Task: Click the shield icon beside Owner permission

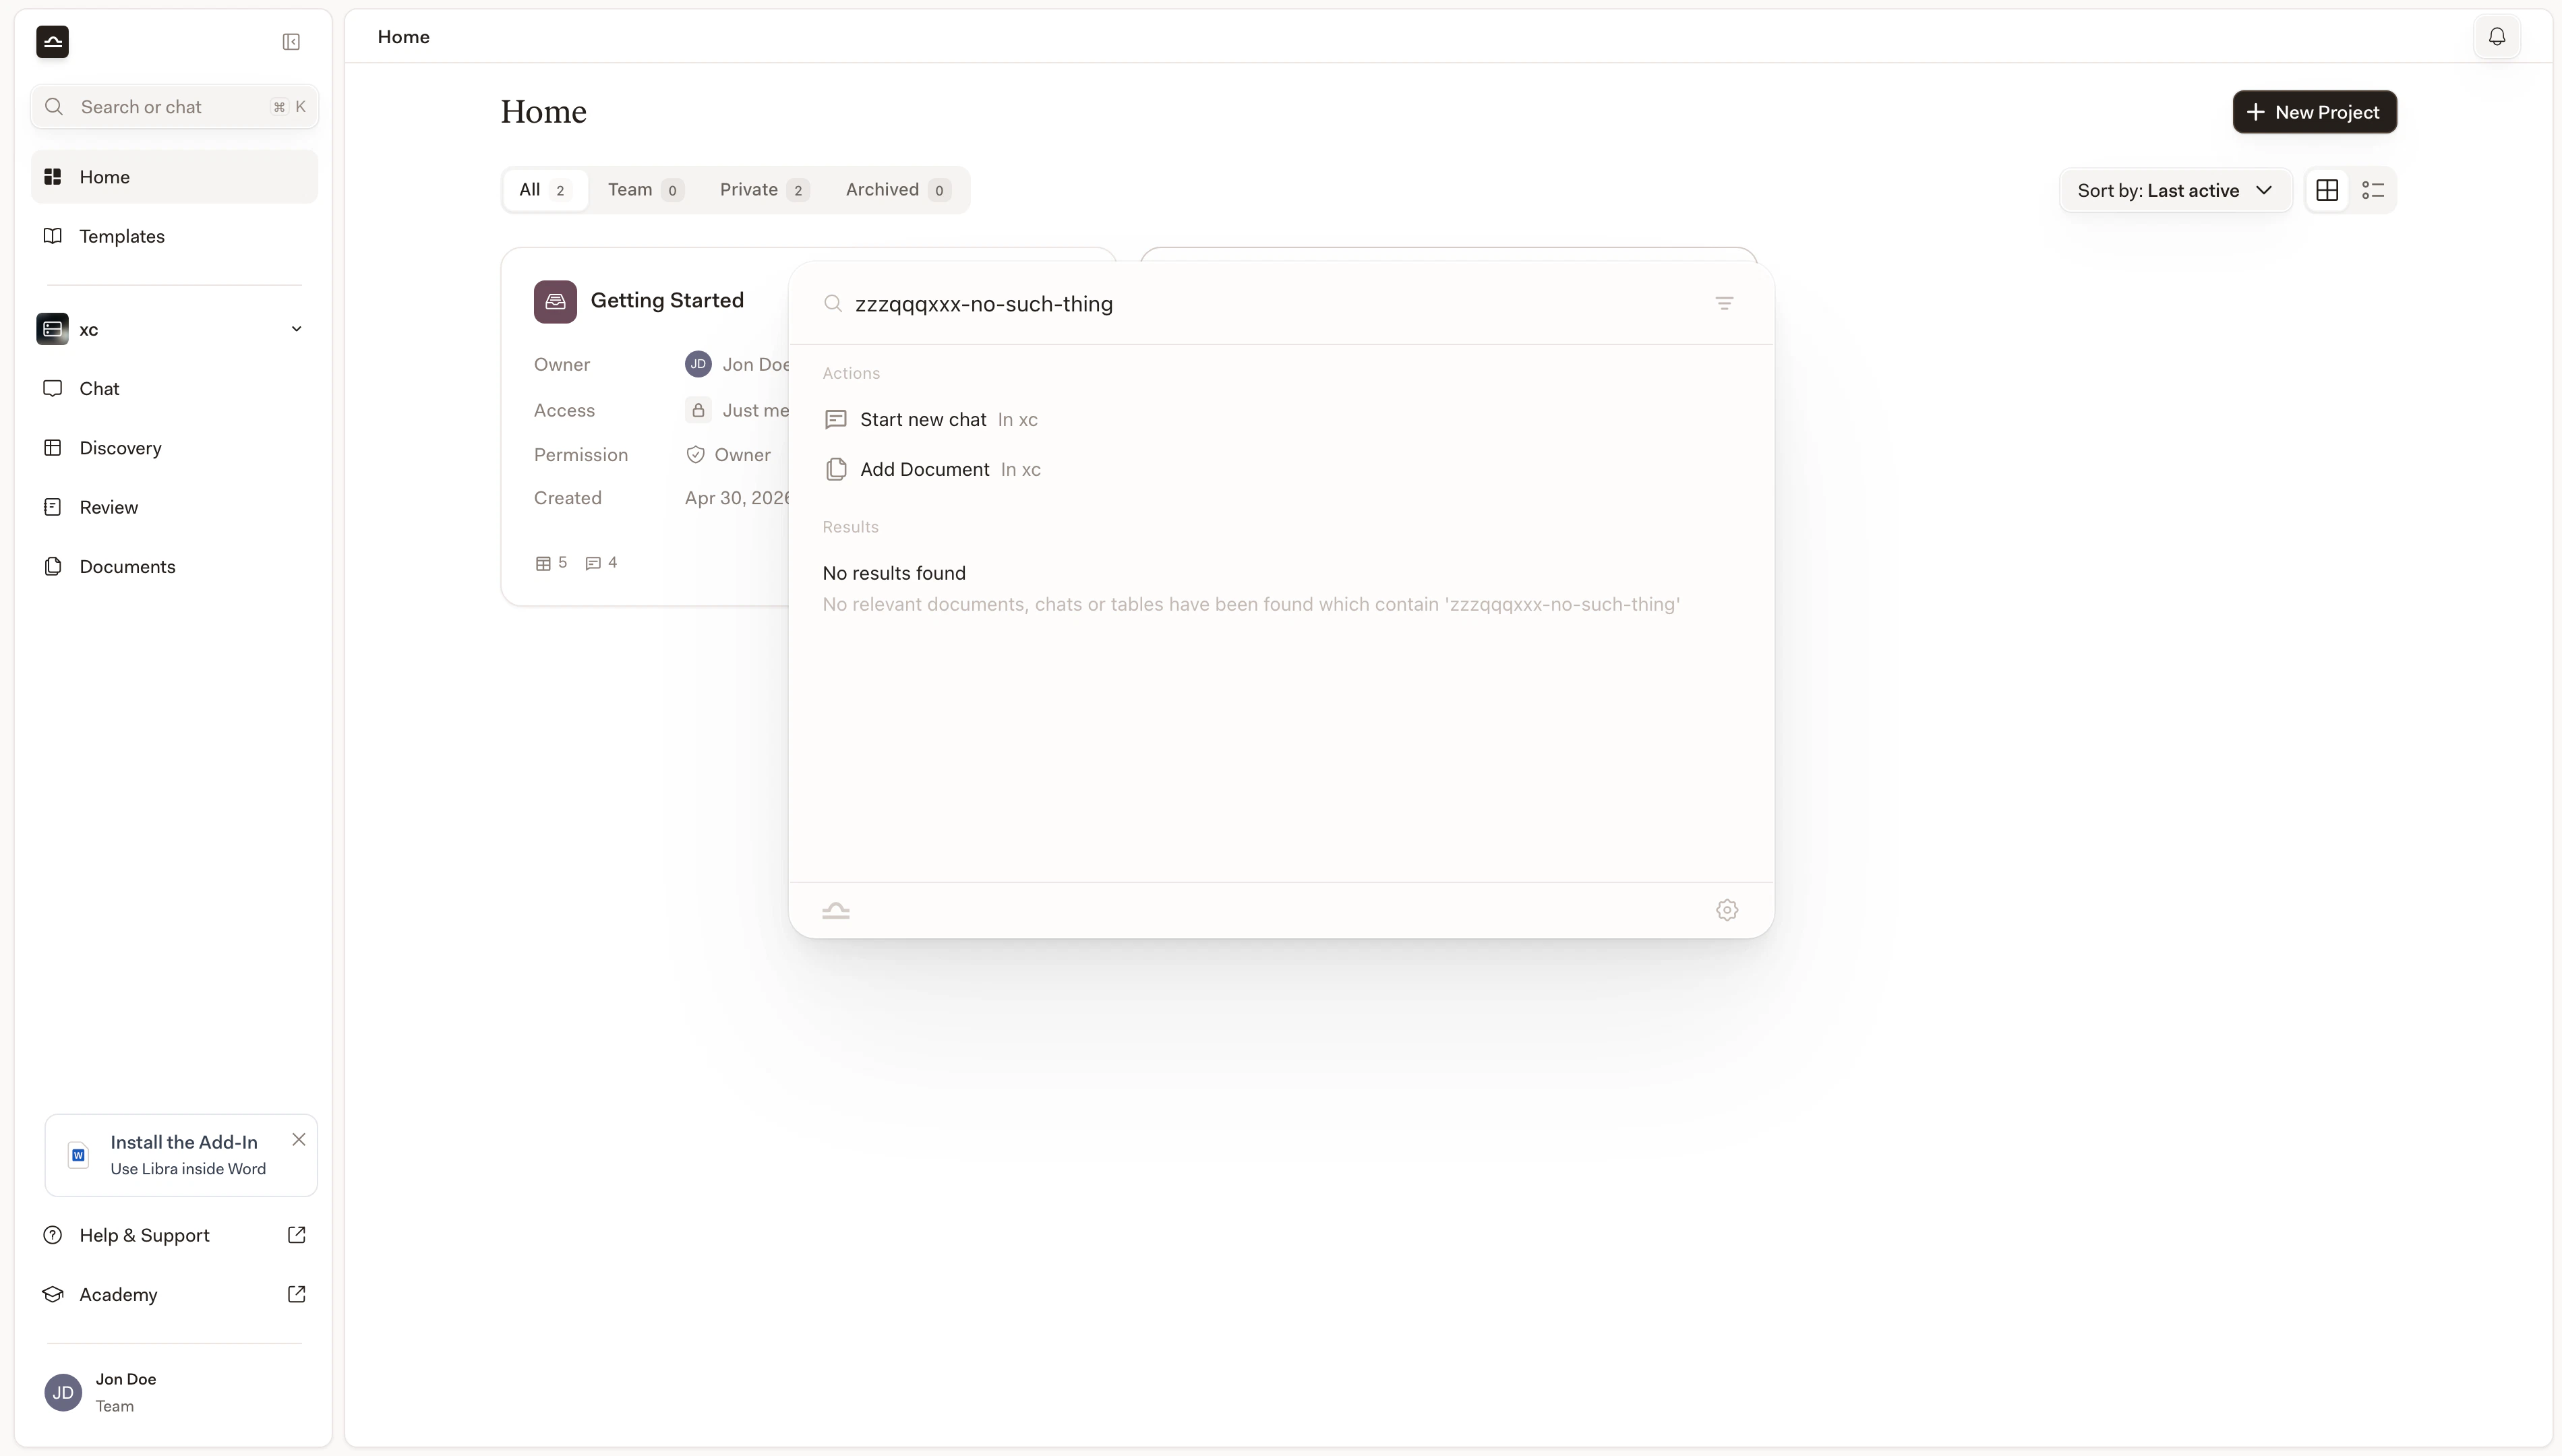Action: click(x=695, y=455)
